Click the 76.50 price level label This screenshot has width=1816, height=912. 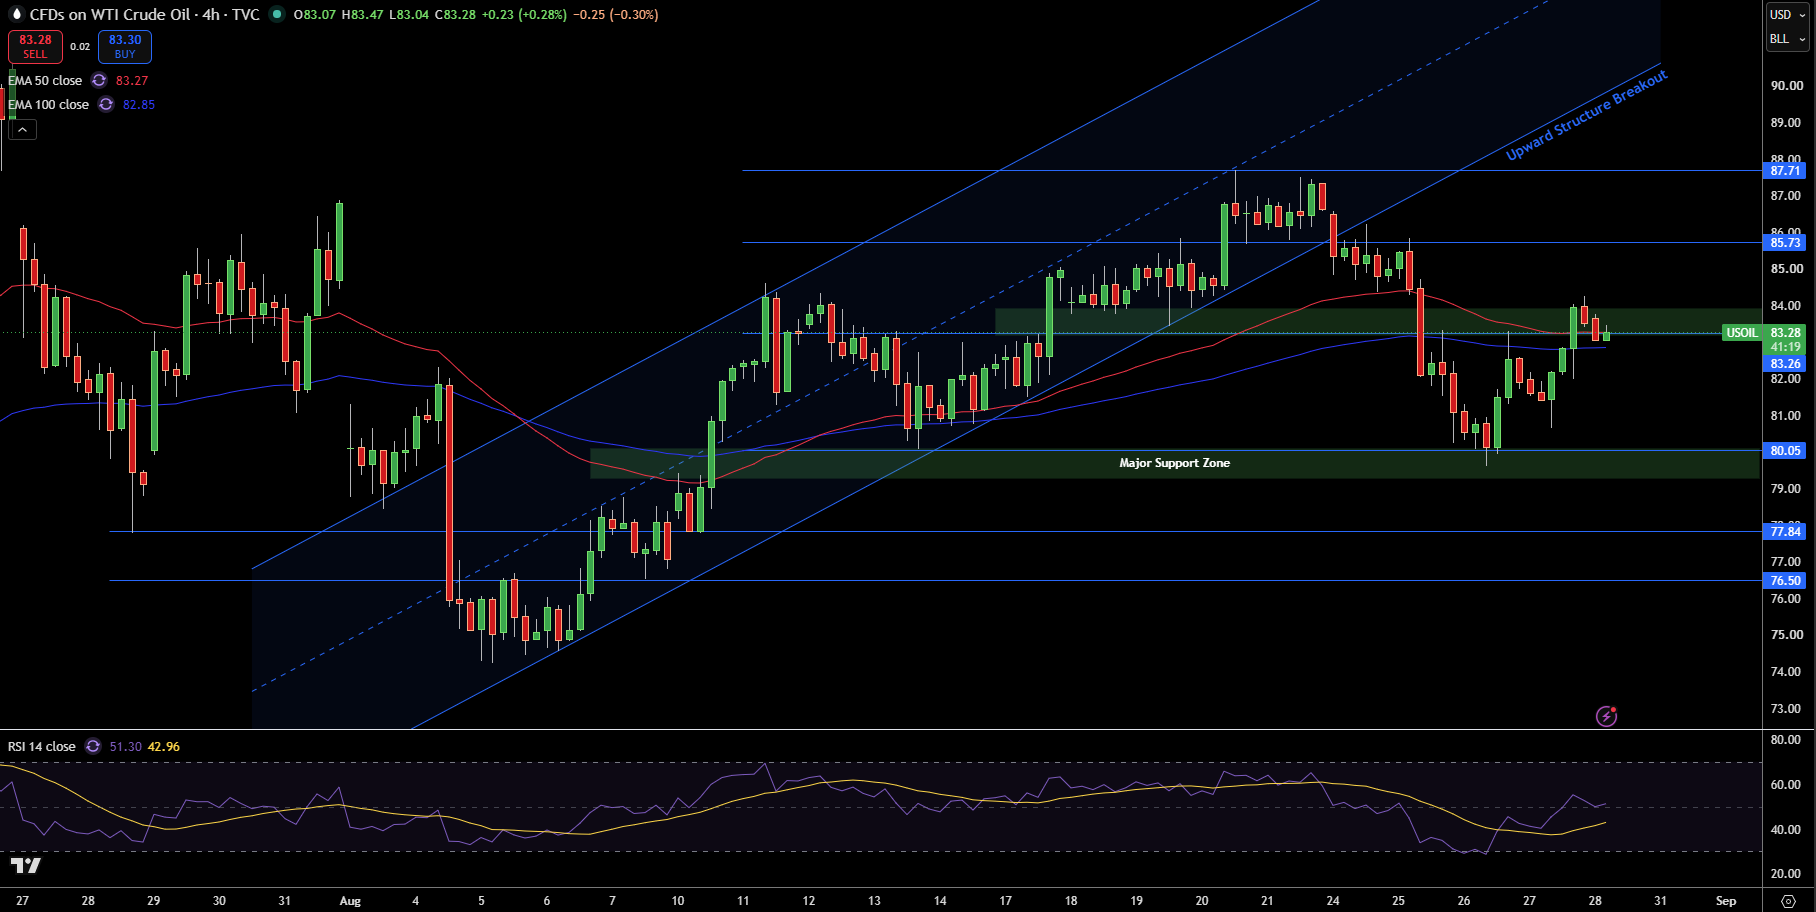pos(1786,581)
